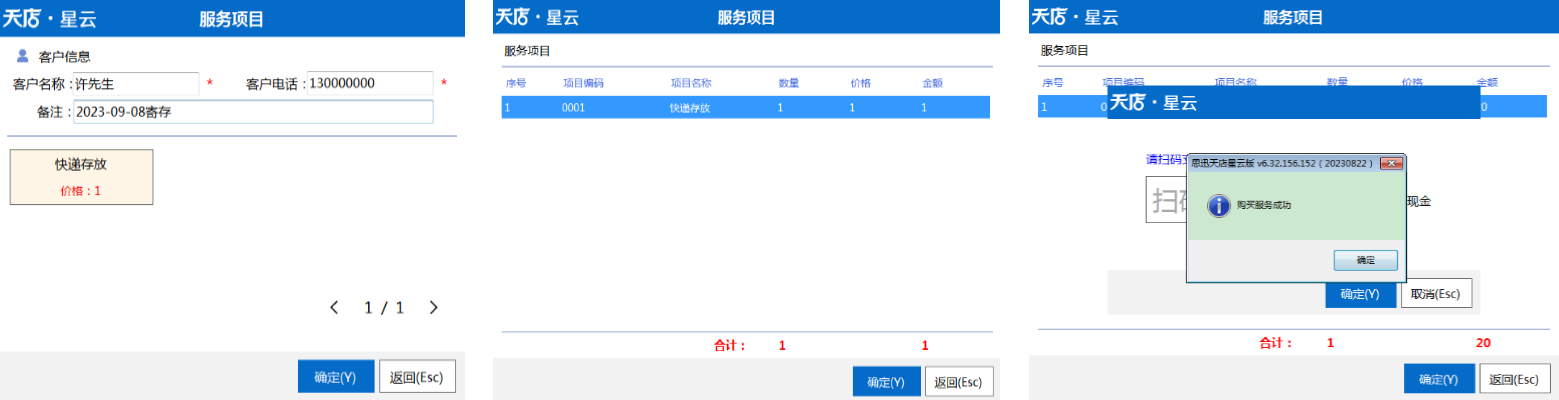Viewport: 1559px width, 400px height.
Task: Click the 项目名称 column header in middle table
Action: pos(690,83)
